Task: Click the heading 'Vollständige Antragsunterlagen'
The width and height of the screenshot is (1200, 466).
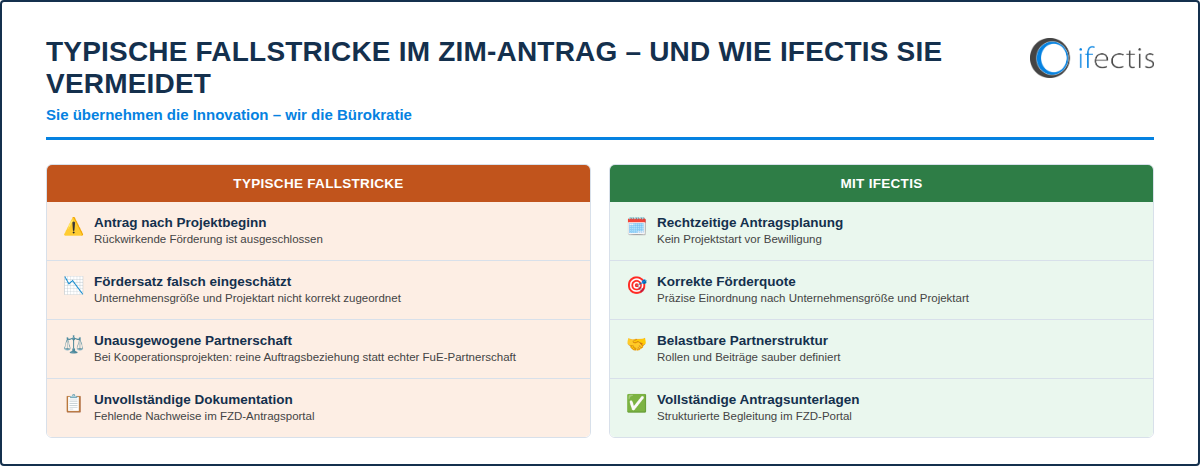Action: (x=758, y=399)
